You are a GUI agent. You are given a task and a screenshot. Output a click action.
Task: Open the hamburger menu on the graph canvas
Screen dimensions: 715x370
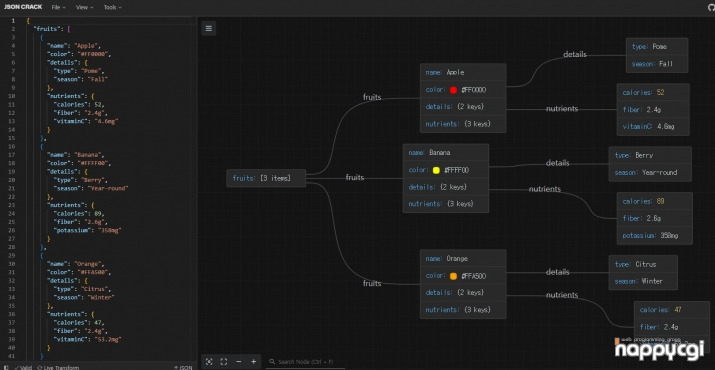tap(208, 28)
